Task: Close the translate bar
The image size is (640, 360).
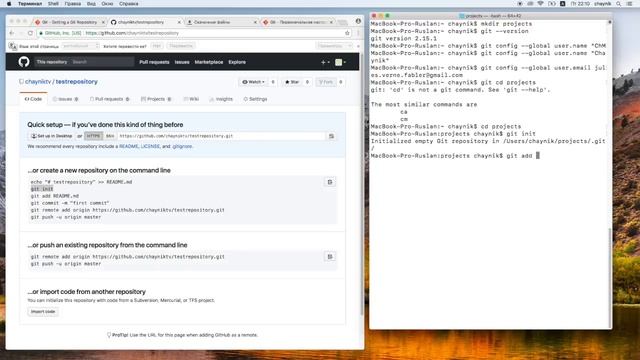Action: [358, 46]
